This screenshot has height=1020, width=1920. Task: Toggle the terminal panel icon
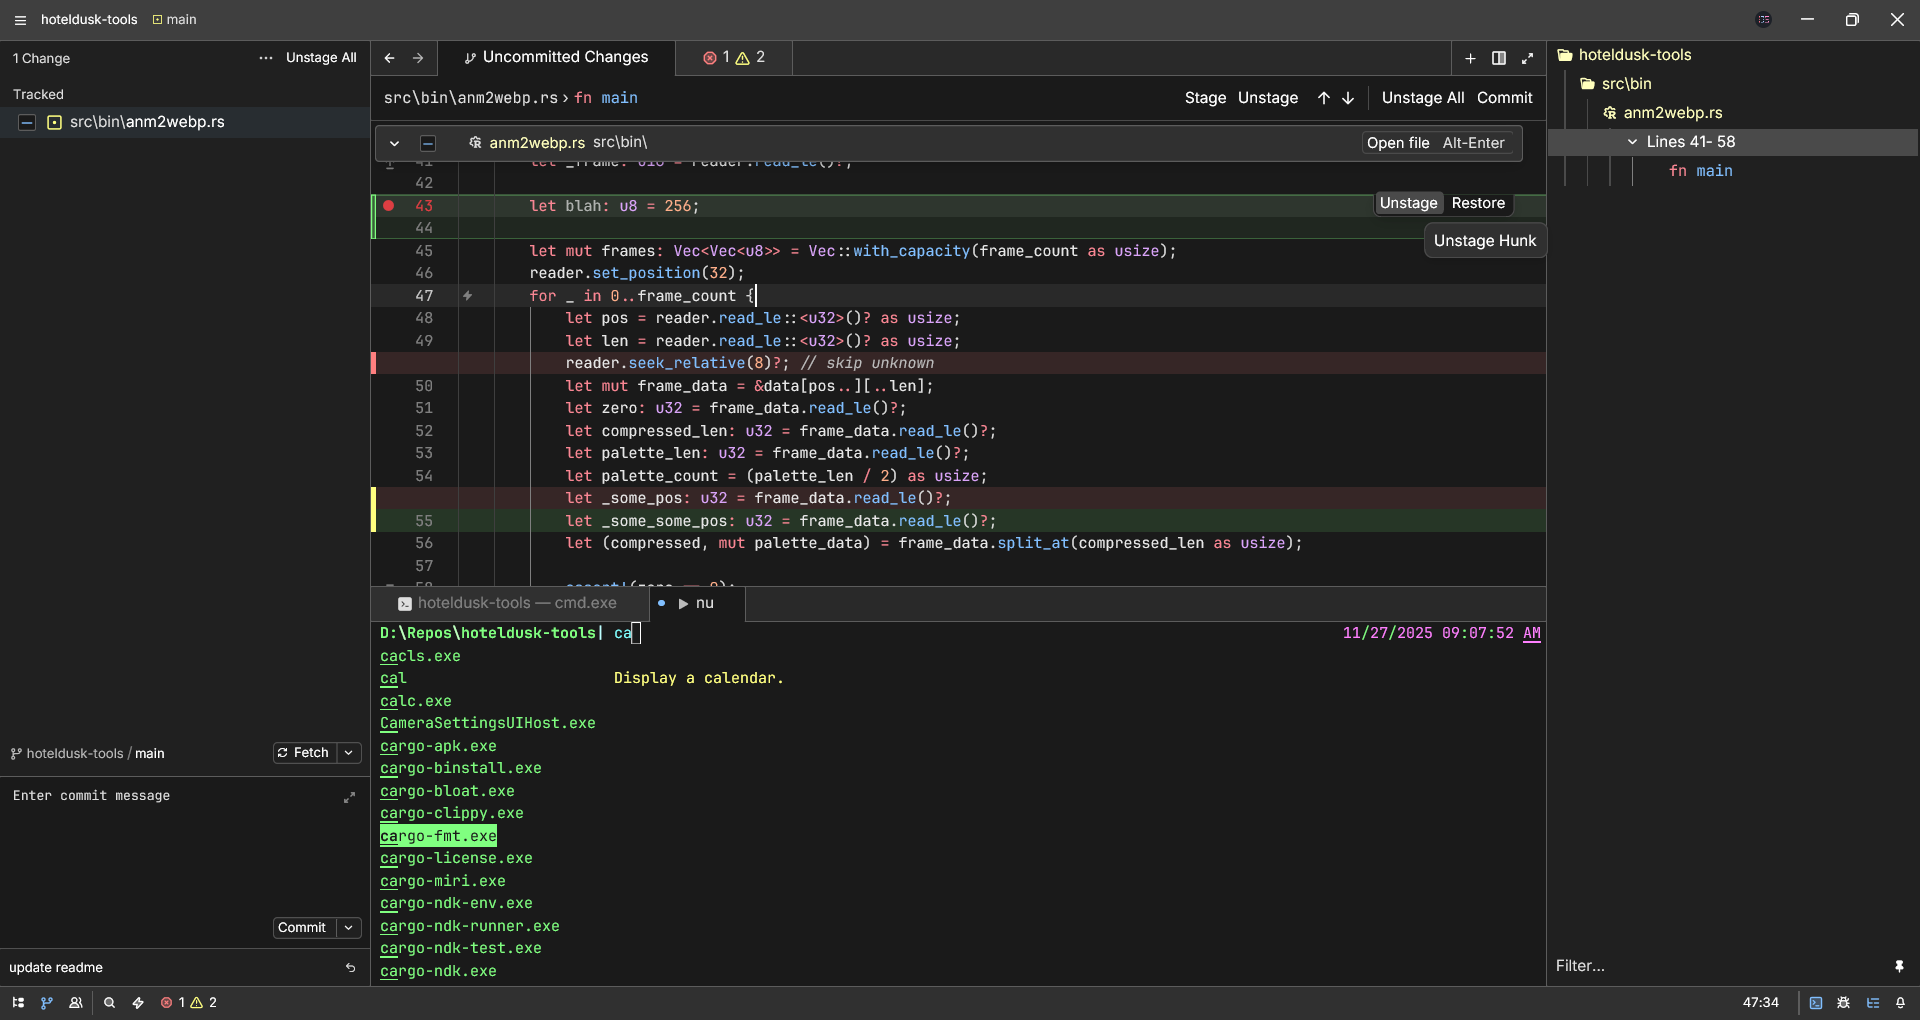pyautogui.click(x=1816, y=1003)
